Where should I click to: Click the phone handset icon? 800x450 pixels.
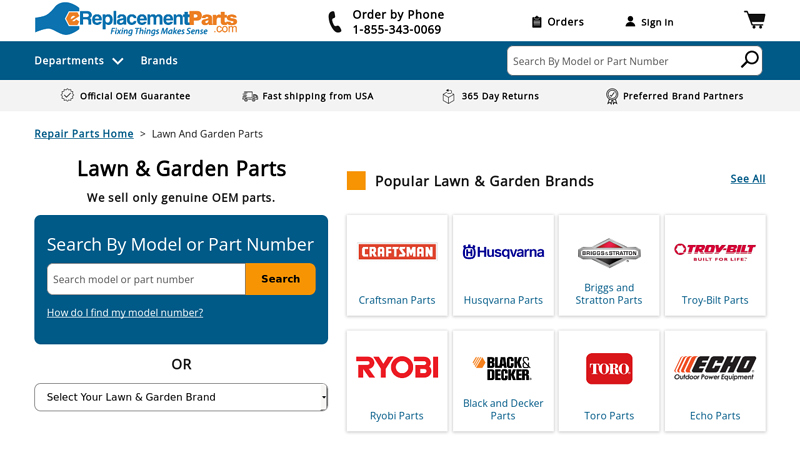coord(334,22)
